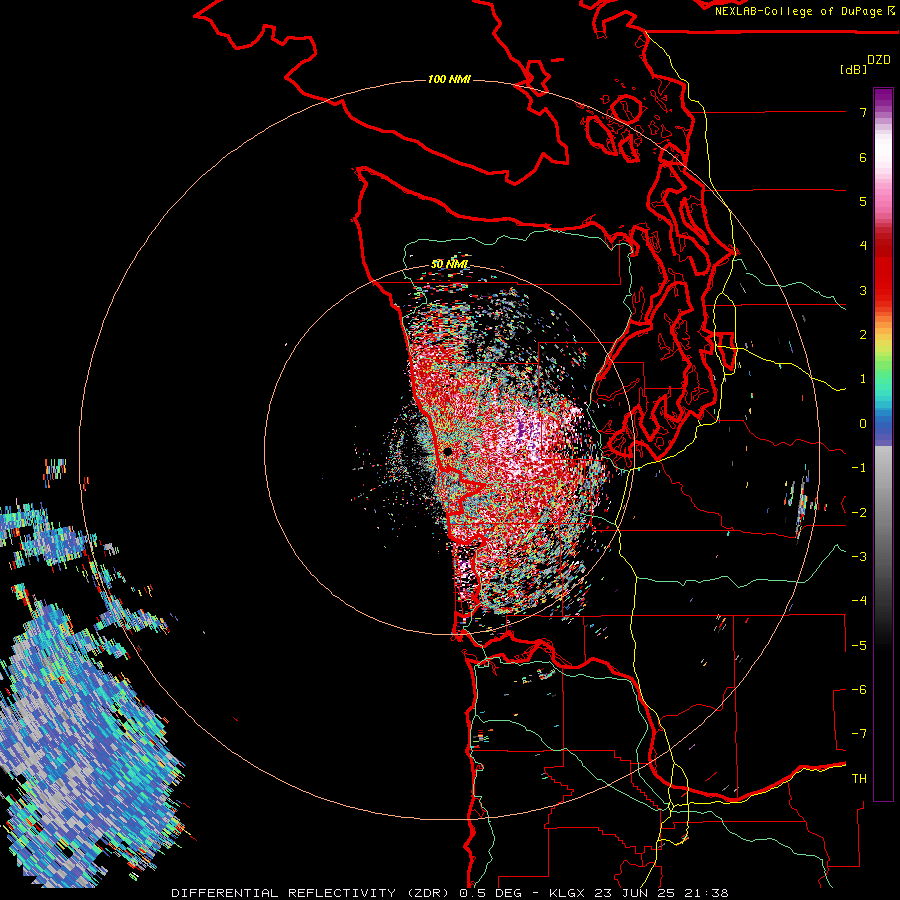Screen dimensions: 900x900
Task: Click the 3 value on the ZDR color scale
Action: point(863,290)
